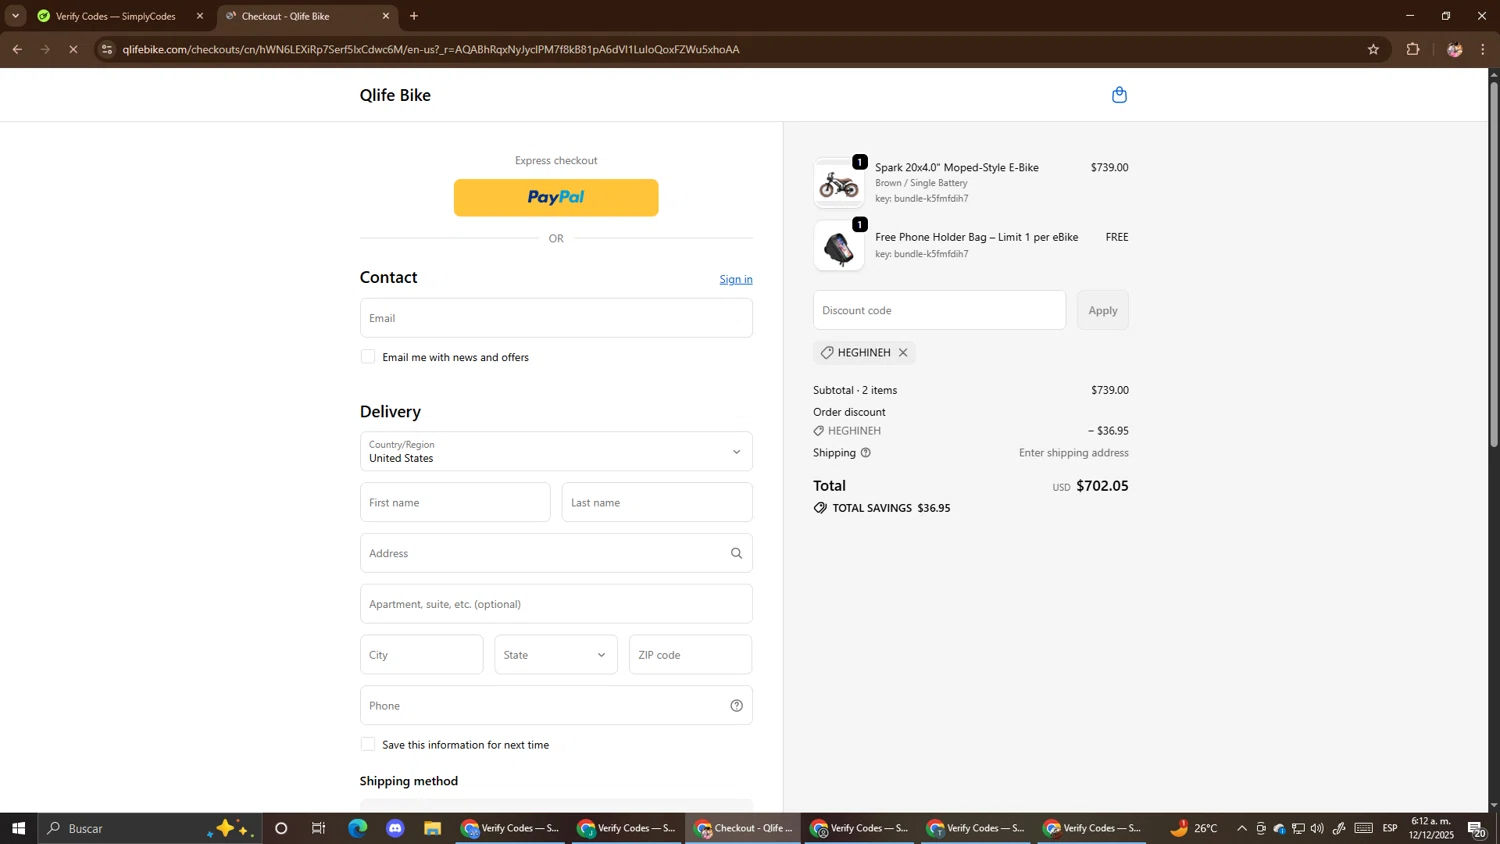This screenshot has width=1500, height=844.
Task: Focus the First name field
Action: click(x=455, y=503)
